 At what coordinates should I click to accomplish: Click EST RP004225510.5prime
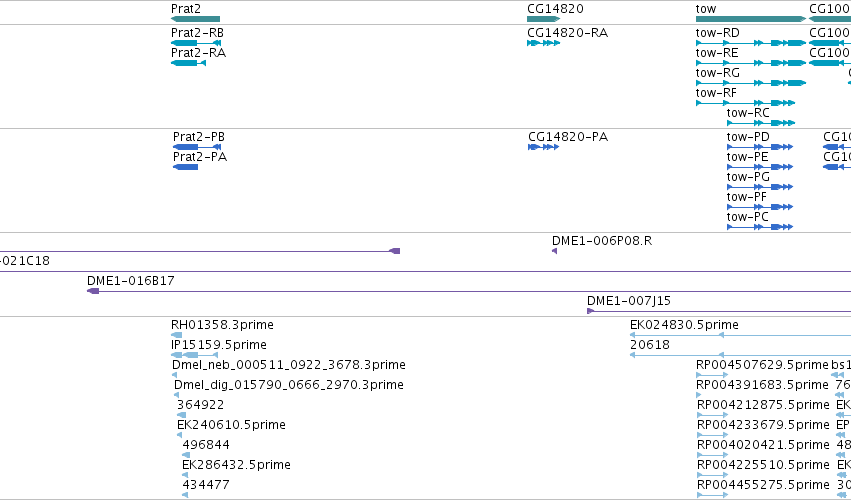(713, 475)
